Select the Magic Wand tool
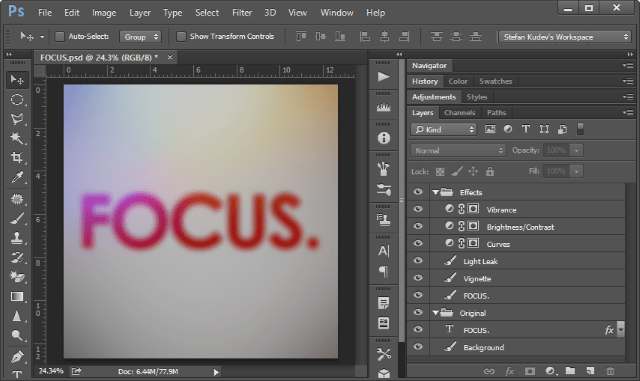Image resolution: width=640 pixels, height=381 pixels. 17,138
